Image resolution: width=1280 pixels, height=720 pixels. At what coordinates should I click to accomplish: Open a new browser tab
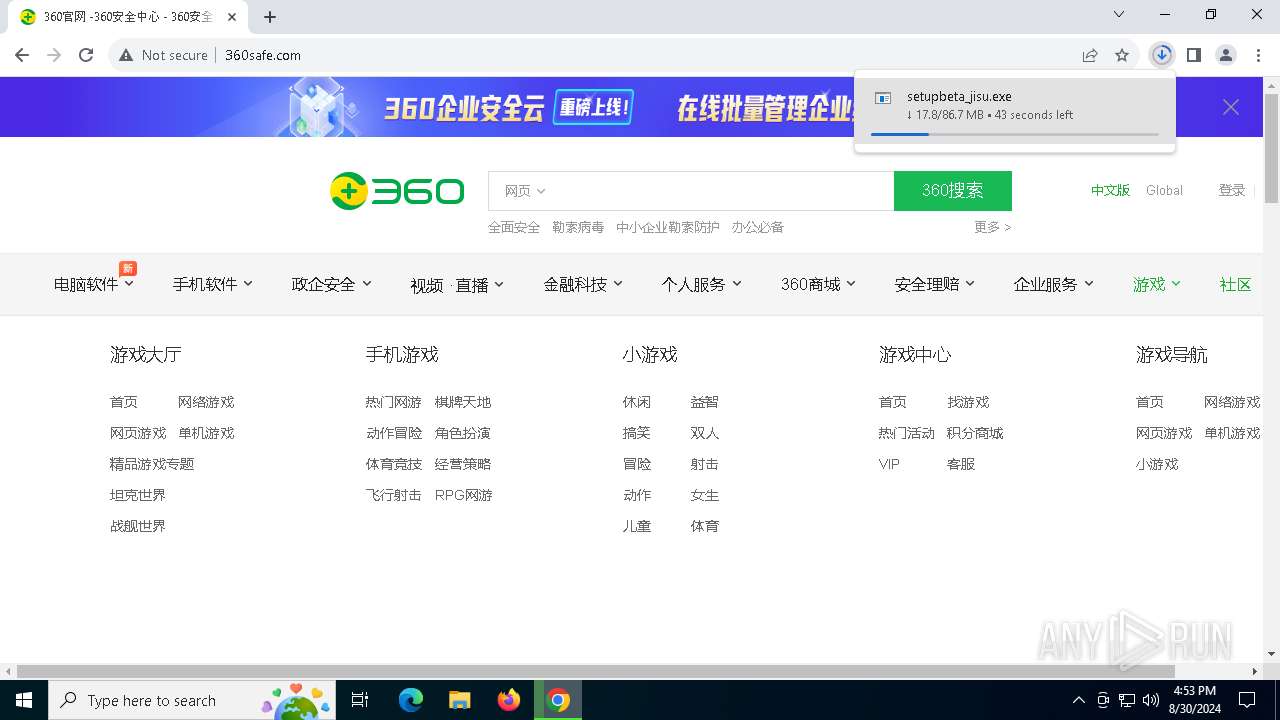(x=269, y=17)
